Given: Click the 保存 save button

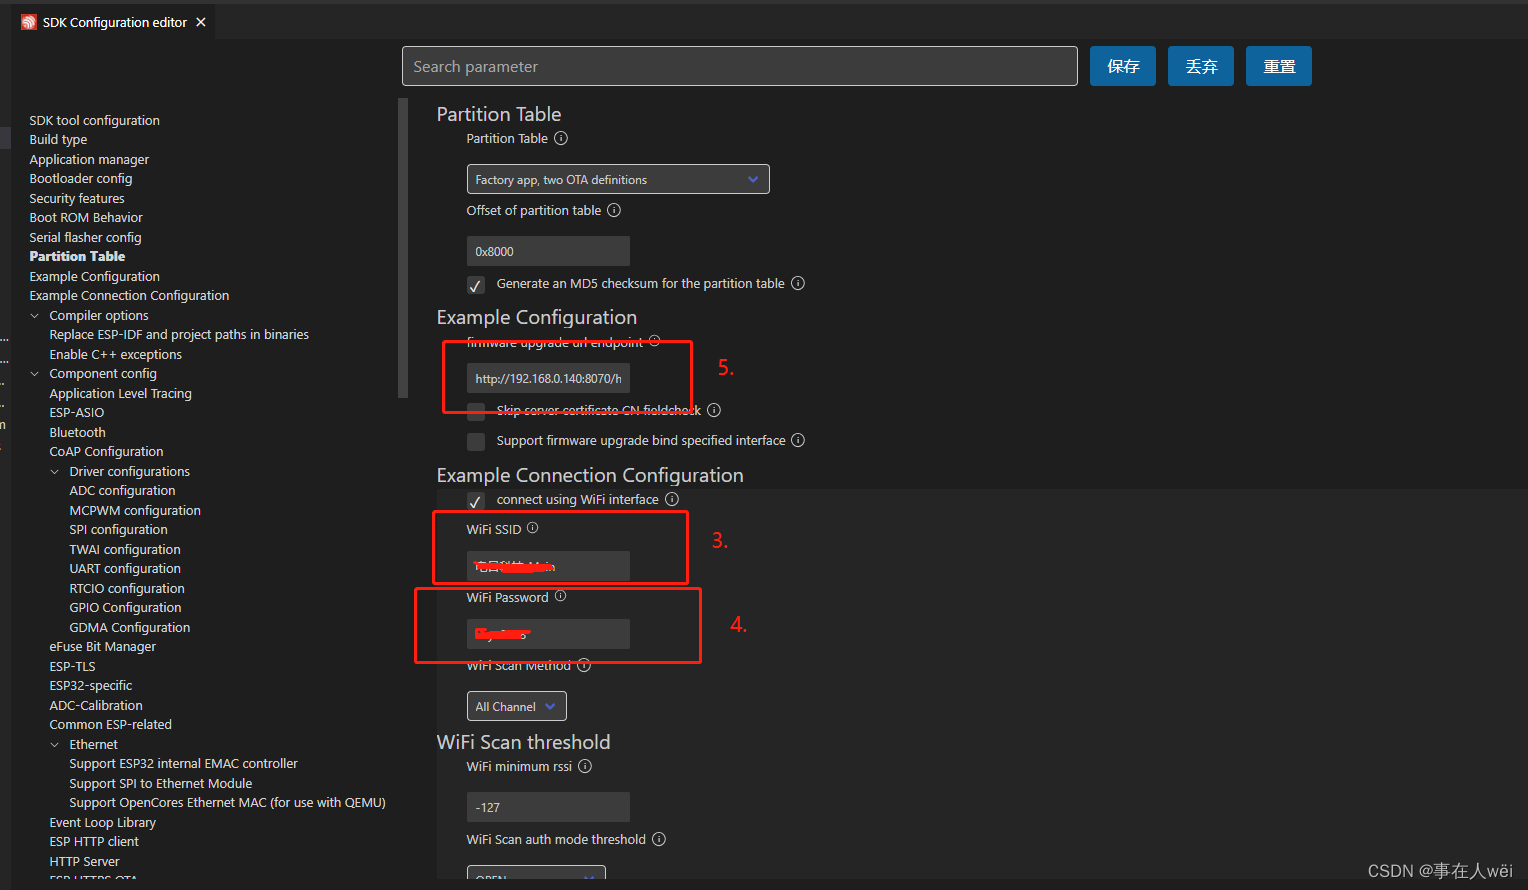Looking at the screenshot, I should pyautogui.click(x=1123, y=66).
